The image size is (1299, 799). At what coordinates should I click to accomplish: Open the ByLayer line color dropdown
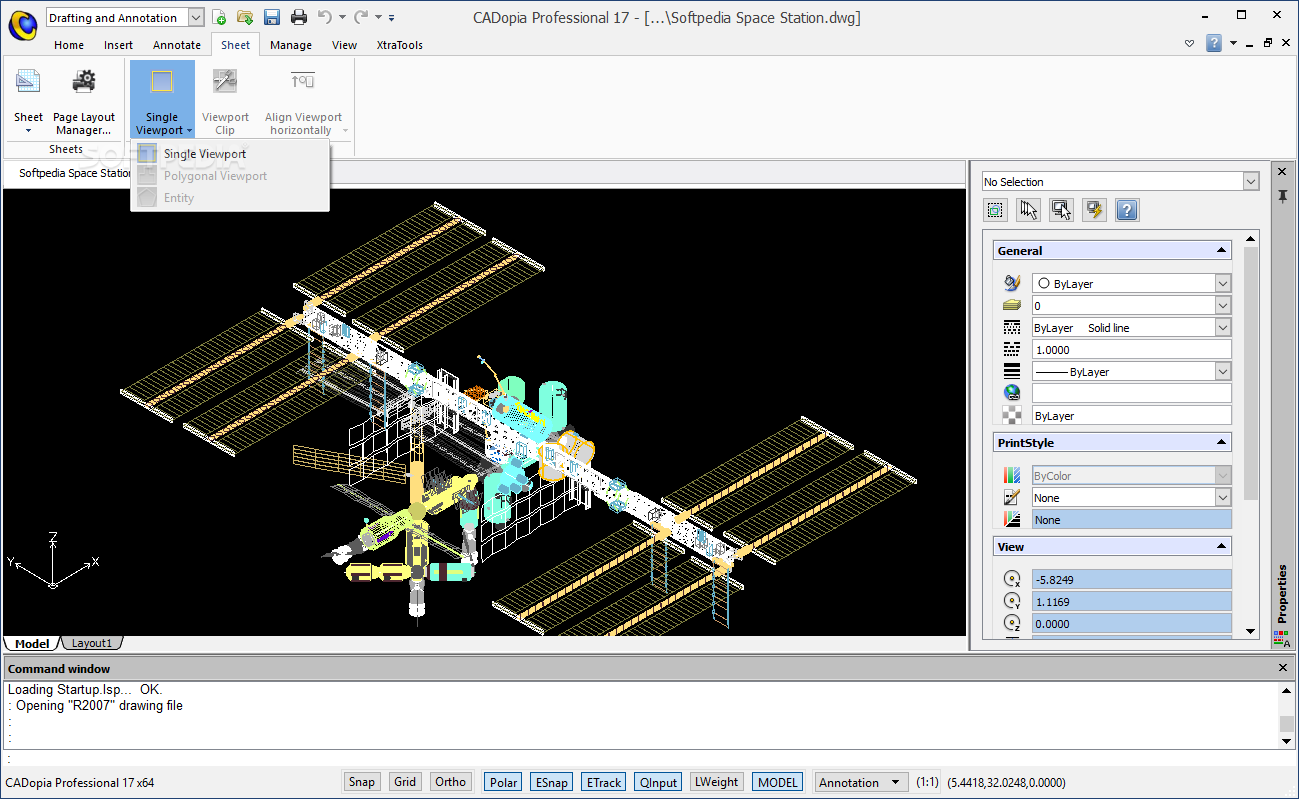(x=1223, y=284)
